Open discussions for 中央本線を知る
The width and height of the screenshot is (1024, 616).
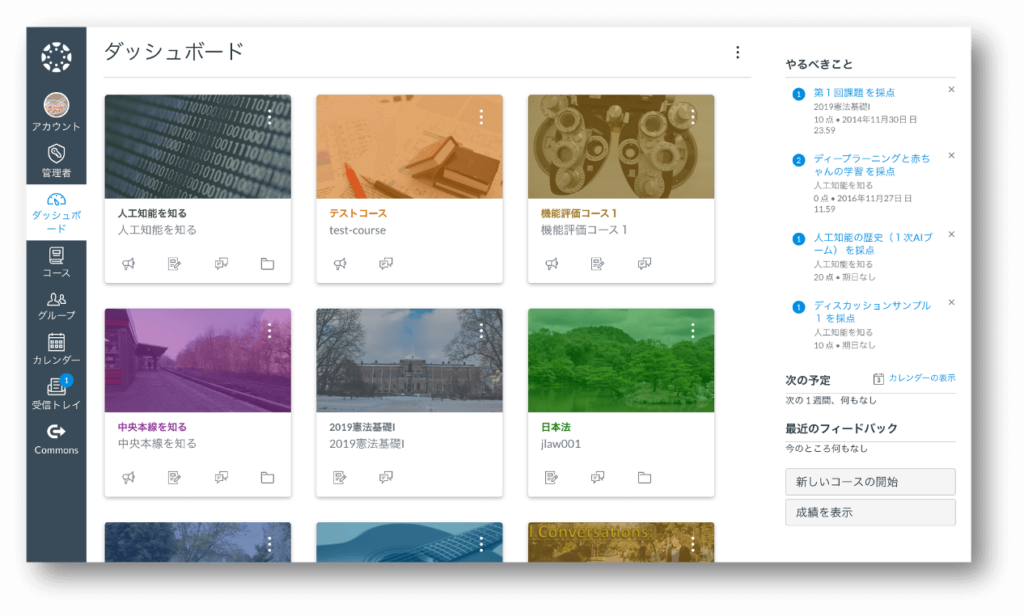221,478
